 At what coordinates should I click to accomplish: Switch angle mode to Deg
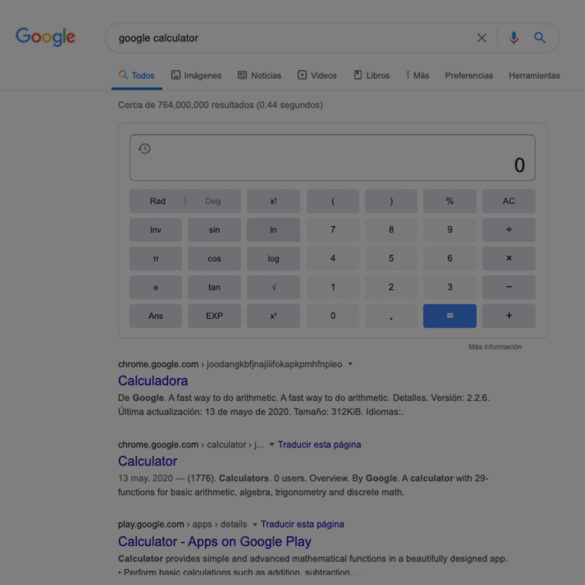pos(213,201)
